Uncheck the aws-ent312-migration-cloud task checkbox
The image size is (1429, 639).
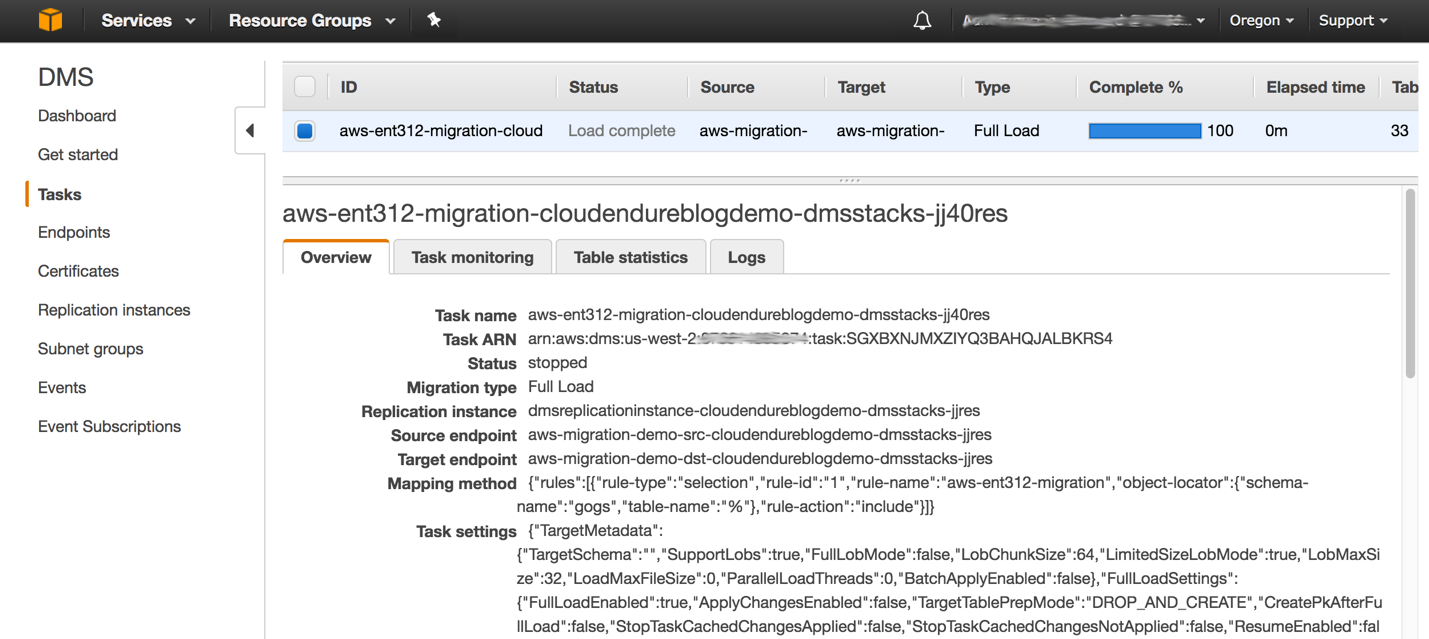305,131
